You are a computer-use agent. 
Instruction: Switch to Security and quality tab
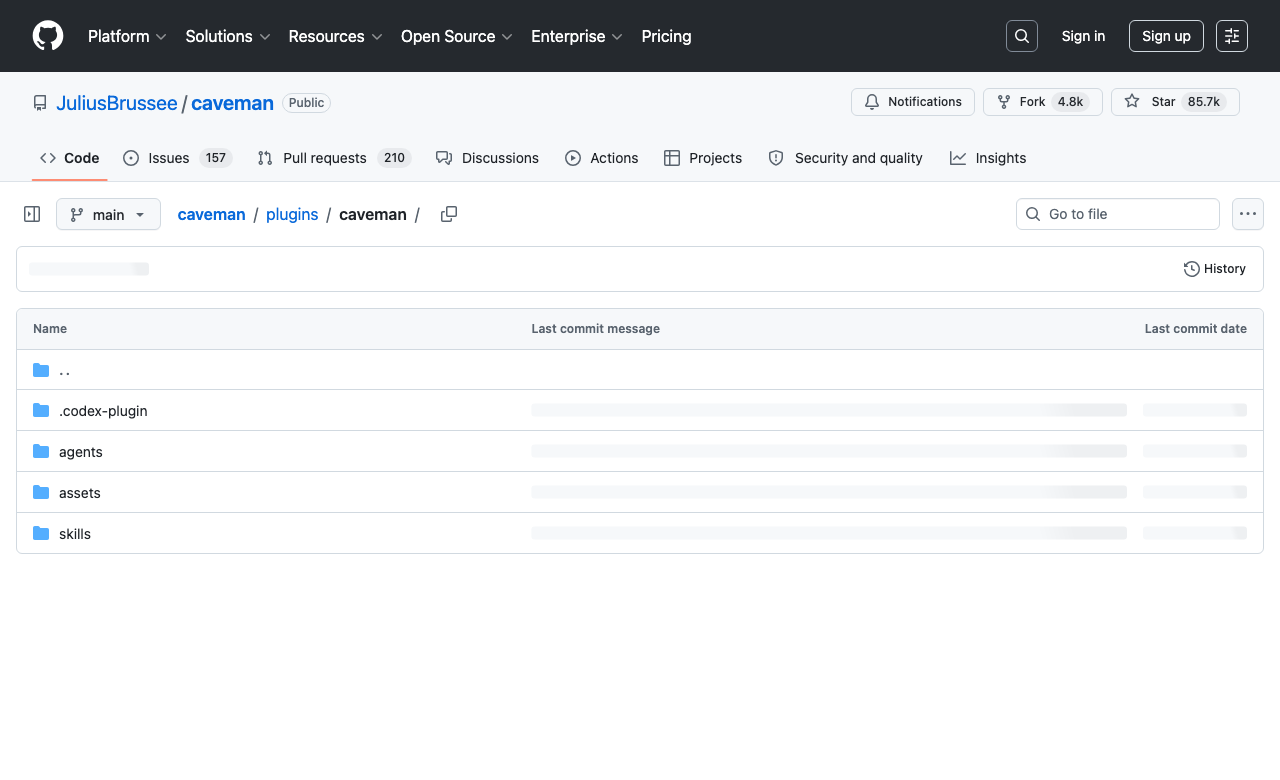tap(845, 158)
